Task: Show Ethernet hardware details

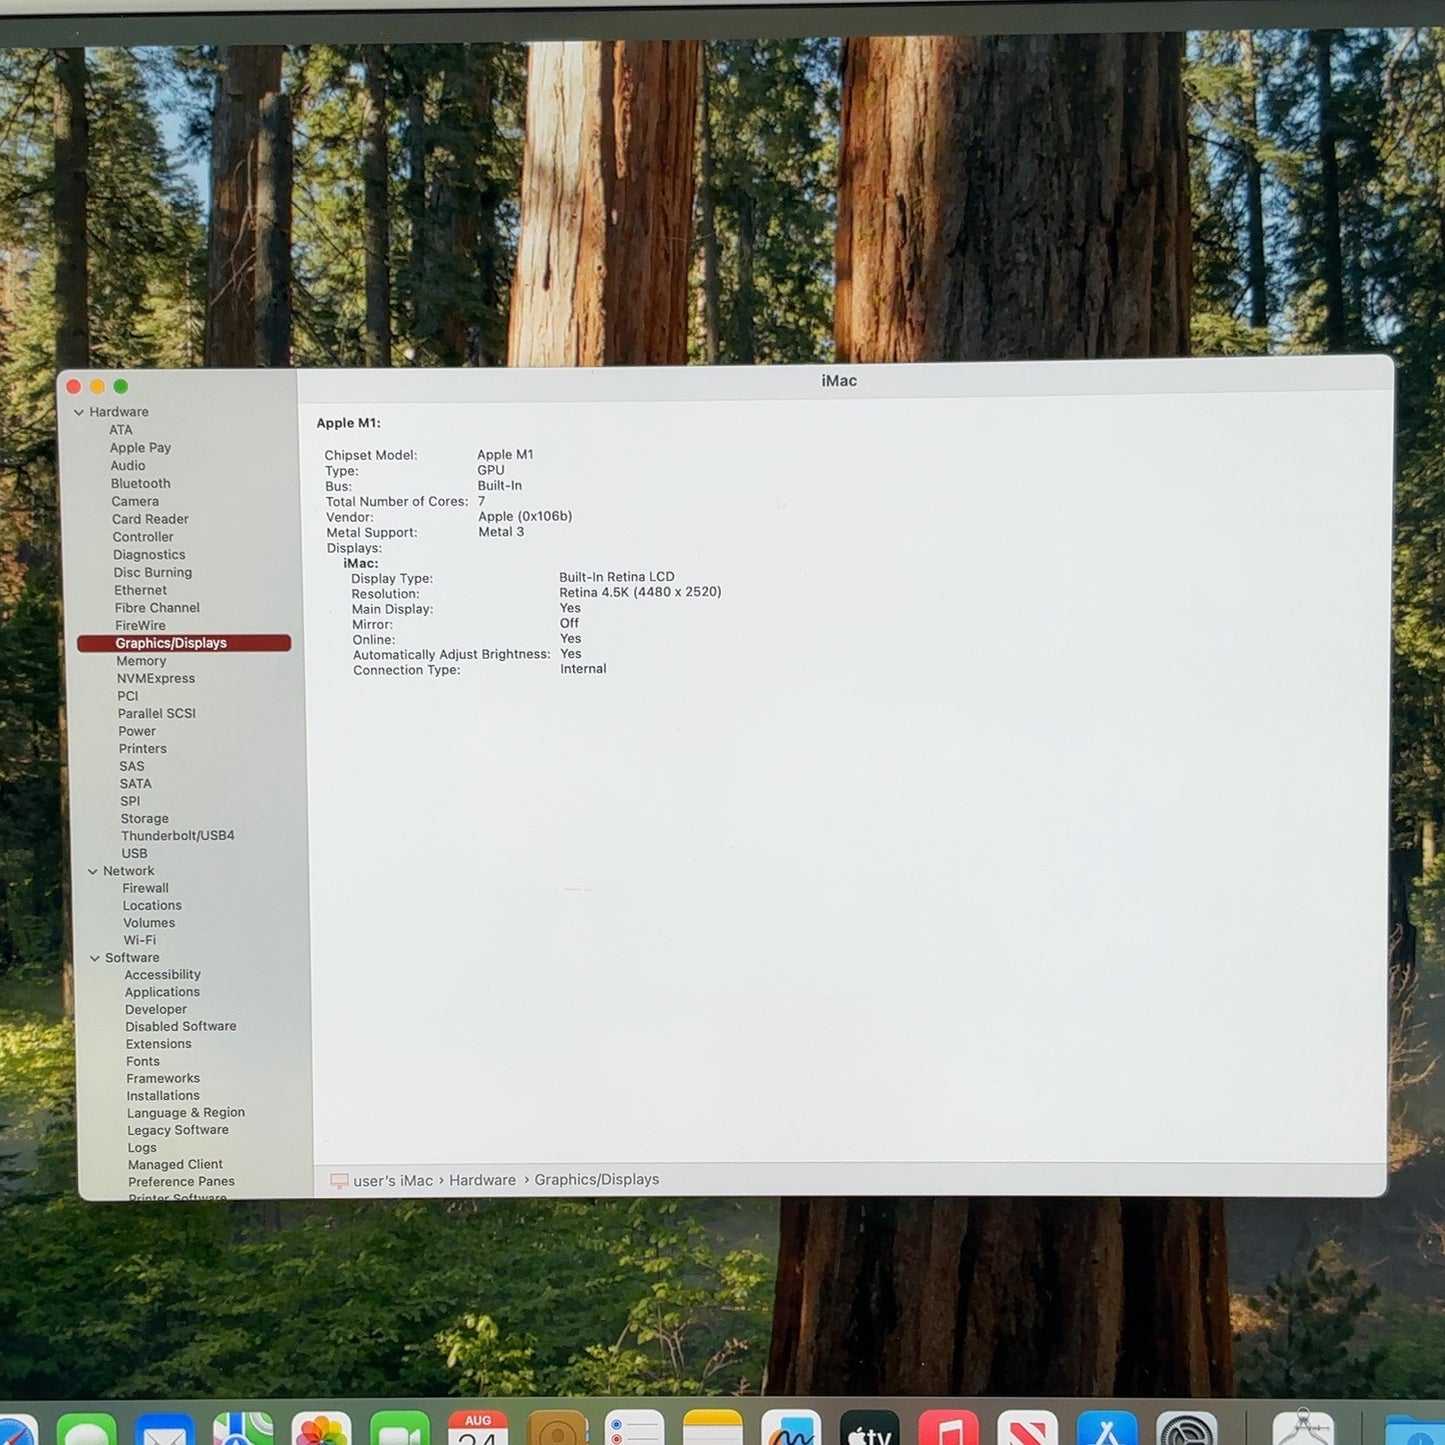Action: [x=141, y=591]
